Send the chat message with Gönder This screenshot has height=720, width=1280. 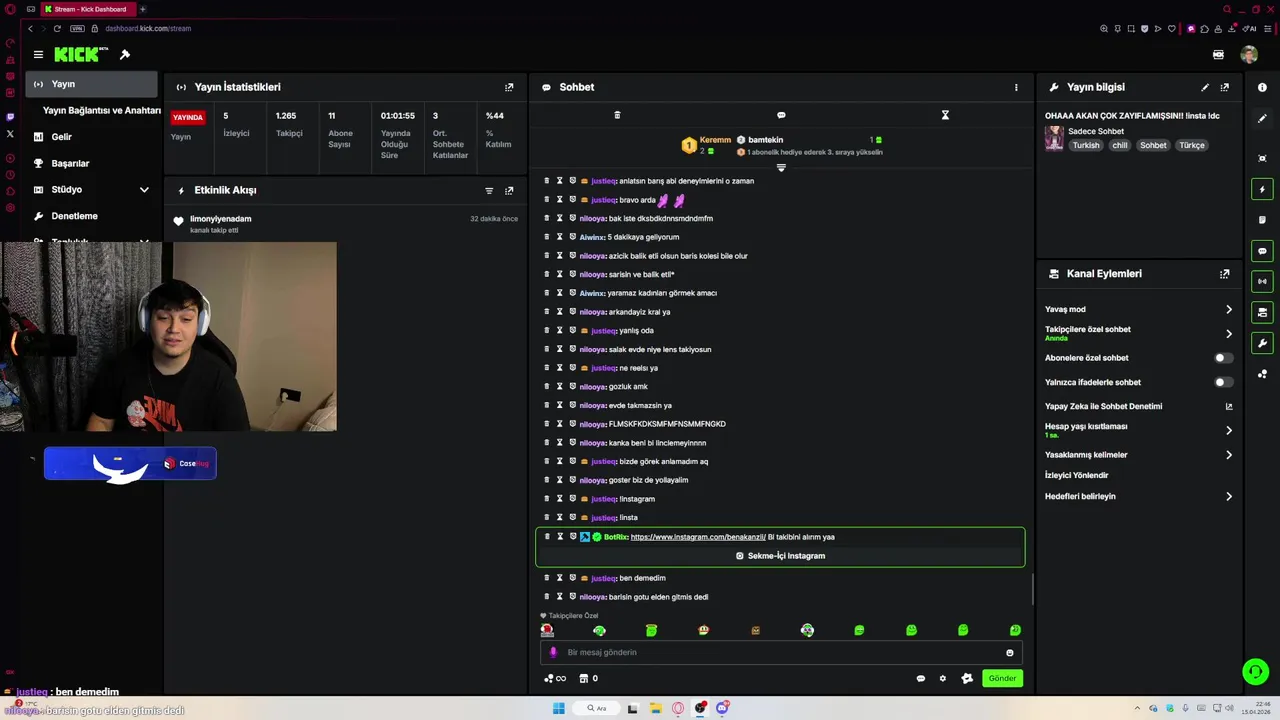click(x=1002, y=678)
